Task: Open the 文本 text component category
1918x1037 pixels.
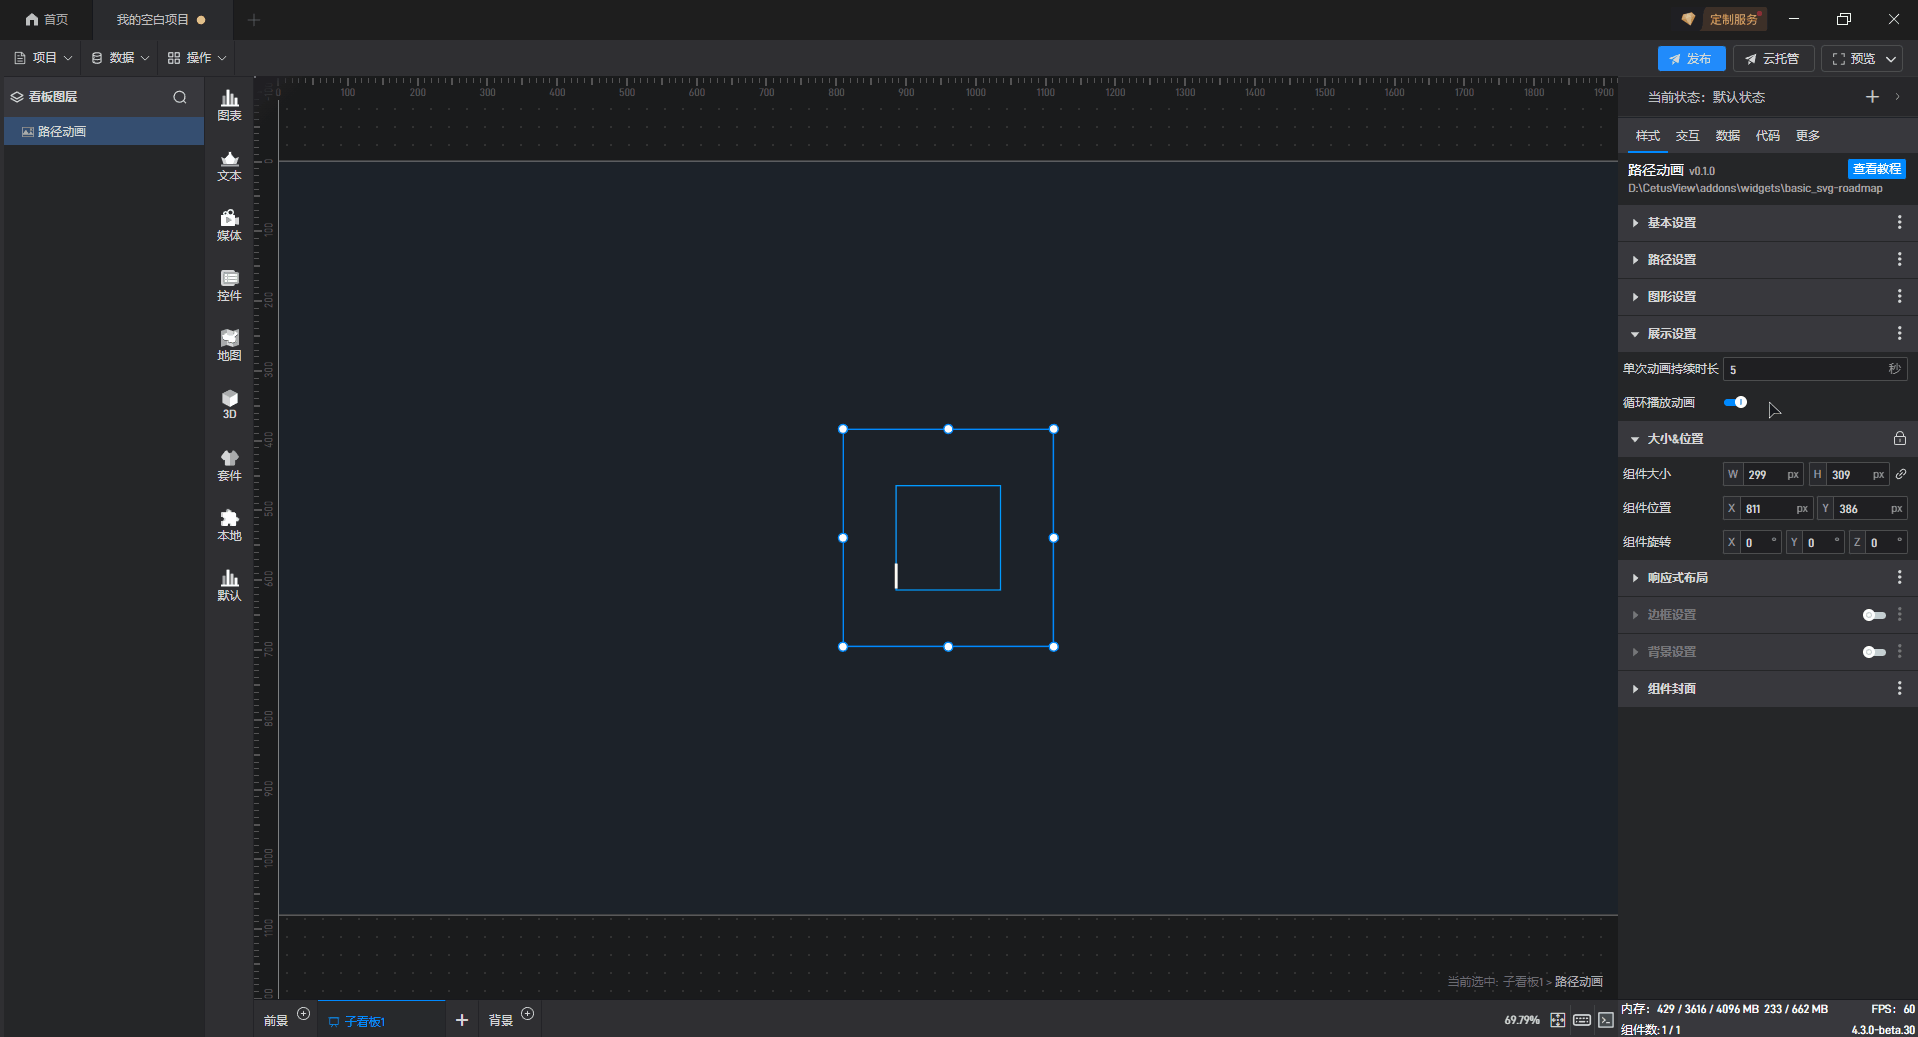Action: [x=229, y=165]
